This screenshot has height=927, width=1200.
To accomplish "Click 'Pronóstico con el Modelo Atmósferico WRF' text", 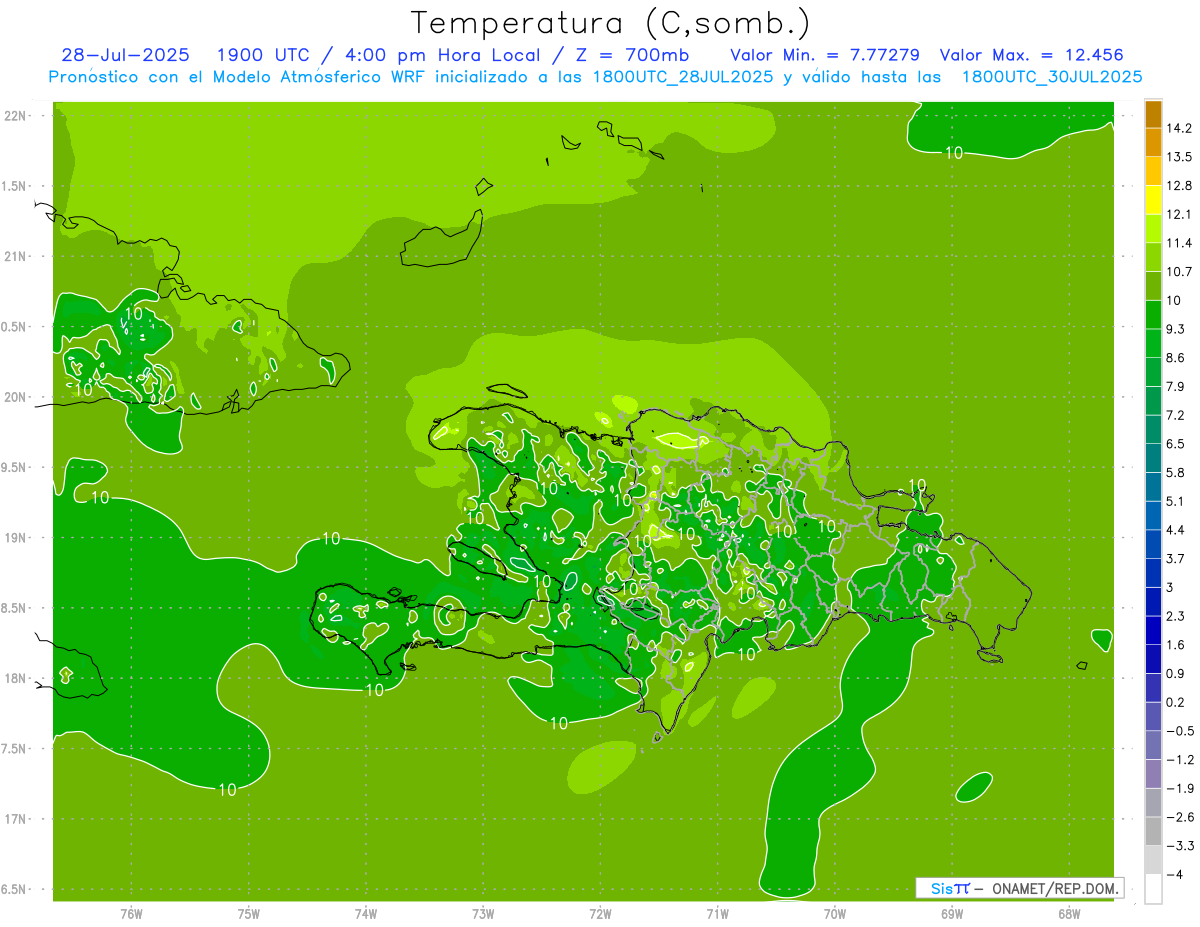I will (x=239, y=77).
